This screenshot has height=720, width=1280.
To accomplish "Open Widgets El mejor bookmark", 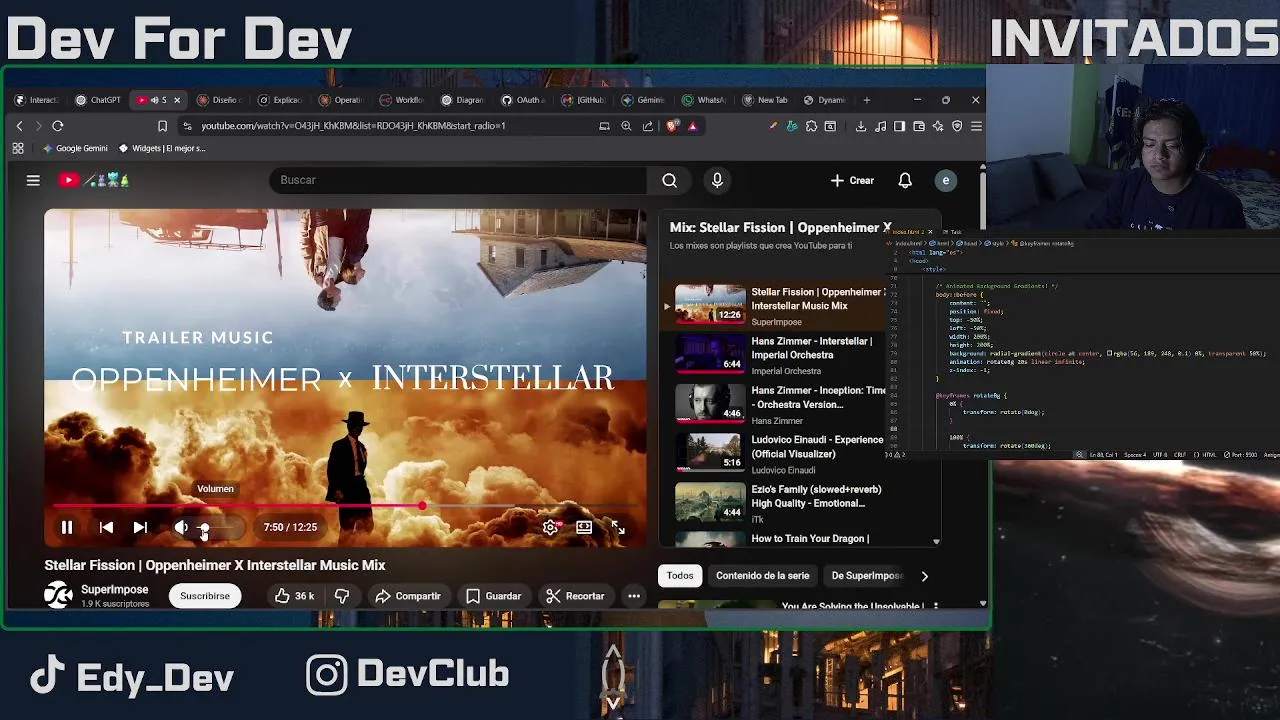I will pyautogui.click(x=161, y=148).
